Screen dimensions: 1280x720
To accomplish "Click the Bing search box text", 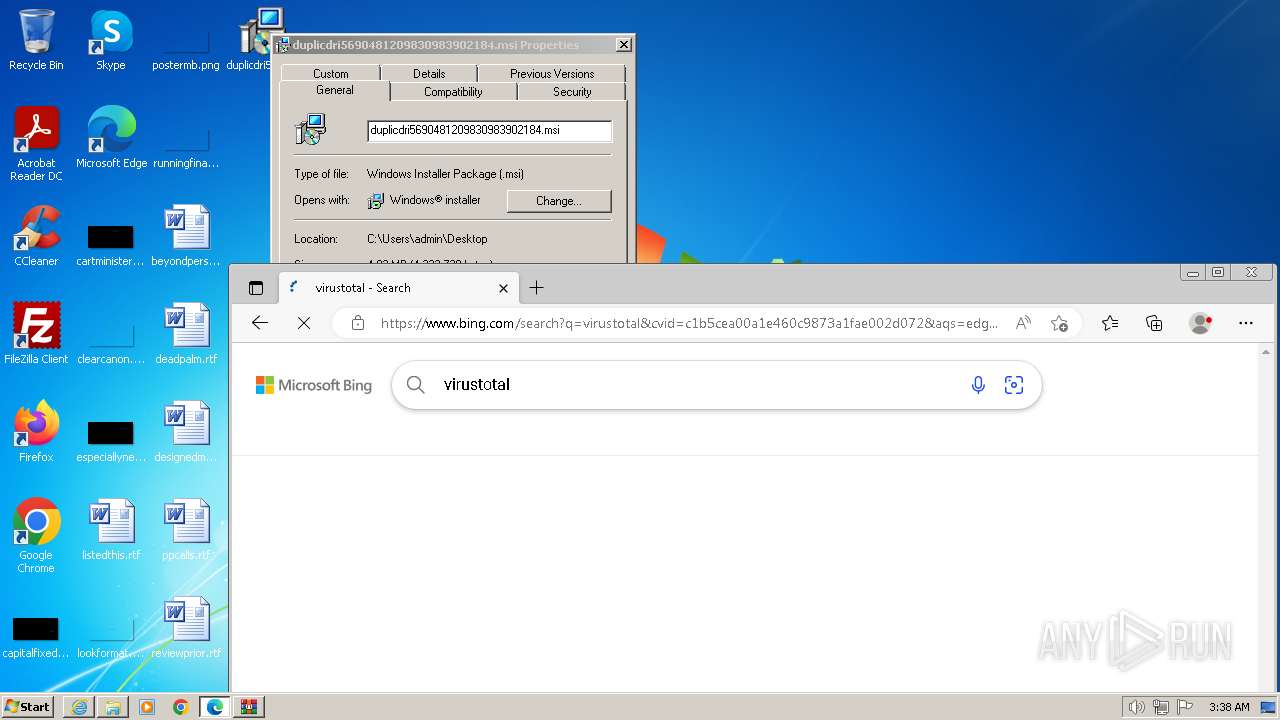I will point(477,385).
